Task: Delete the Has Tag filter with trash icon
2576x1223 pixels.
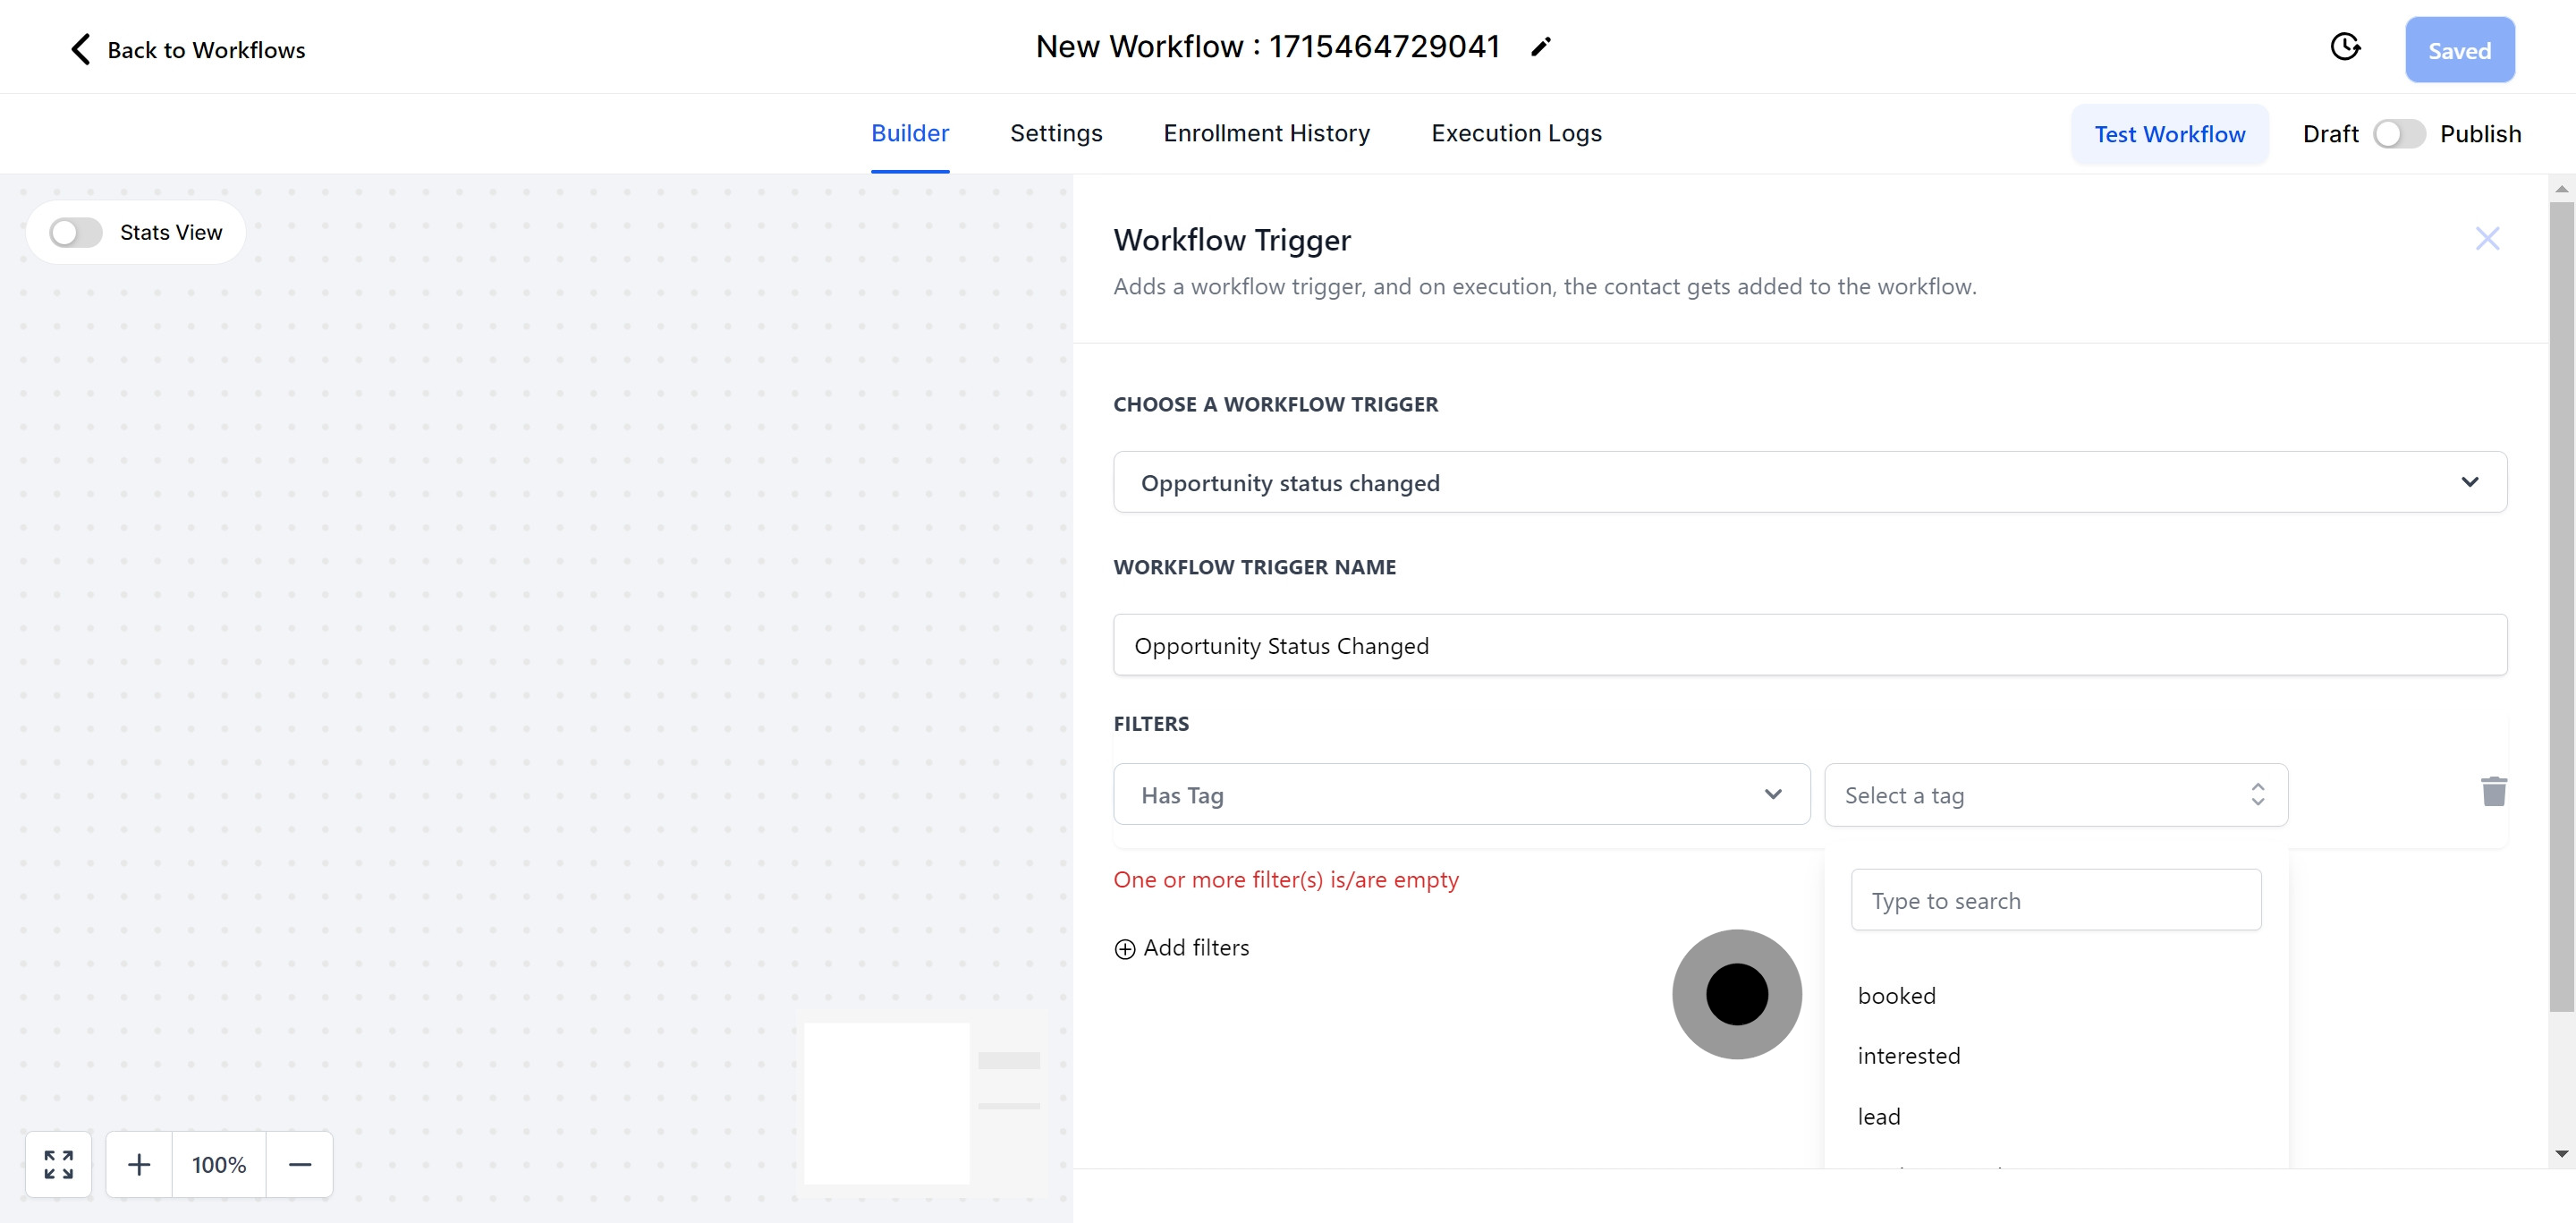Action: [x=2493, y=792]
